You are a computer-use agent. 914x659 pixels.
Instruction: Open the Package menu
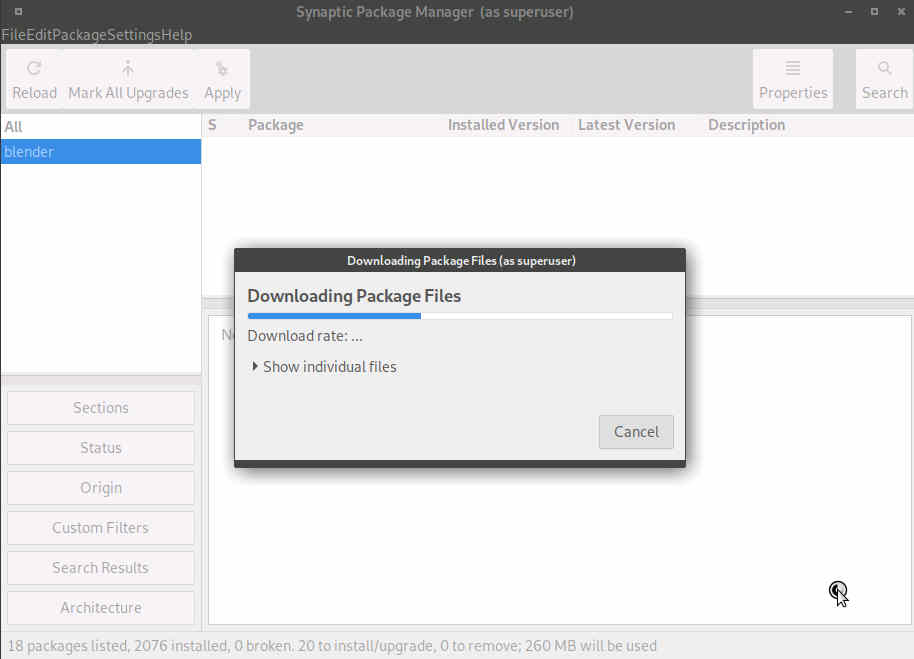coord(79,35)
